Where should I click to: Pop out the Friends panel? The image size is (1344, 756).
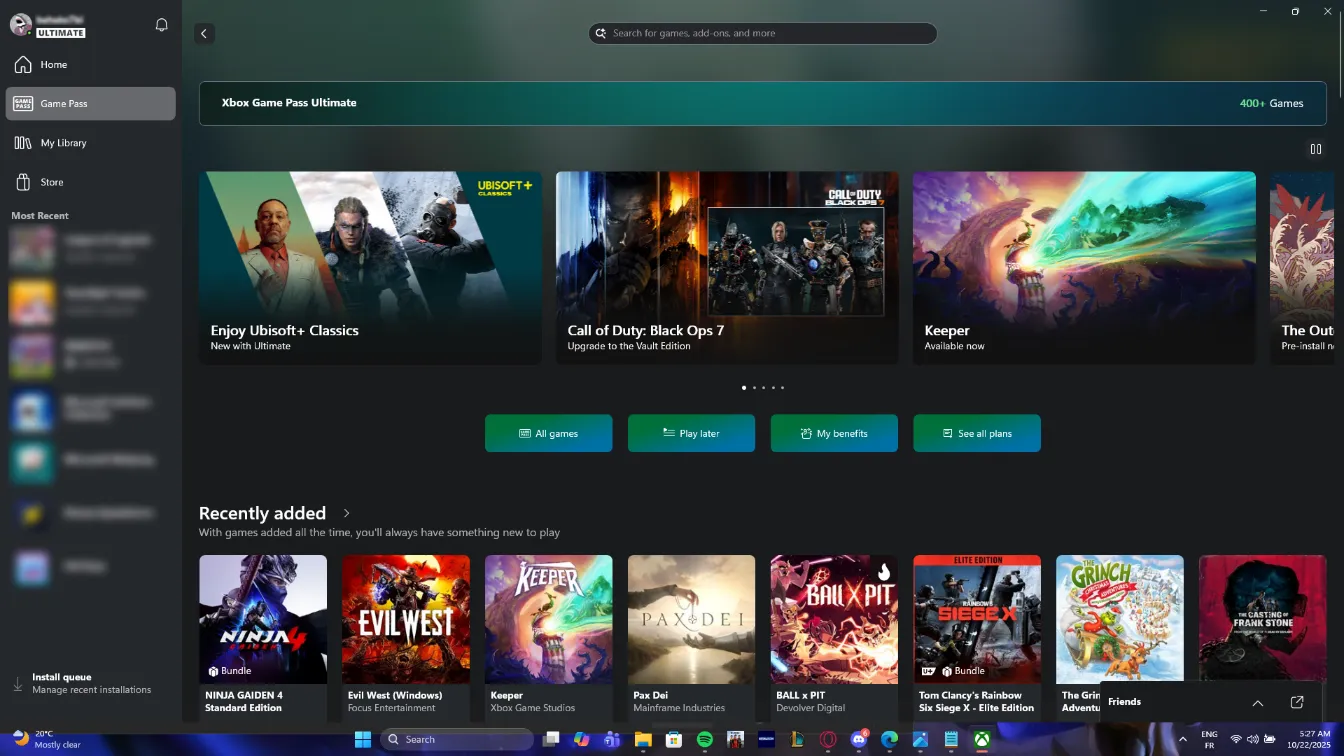coord(1297,701)
